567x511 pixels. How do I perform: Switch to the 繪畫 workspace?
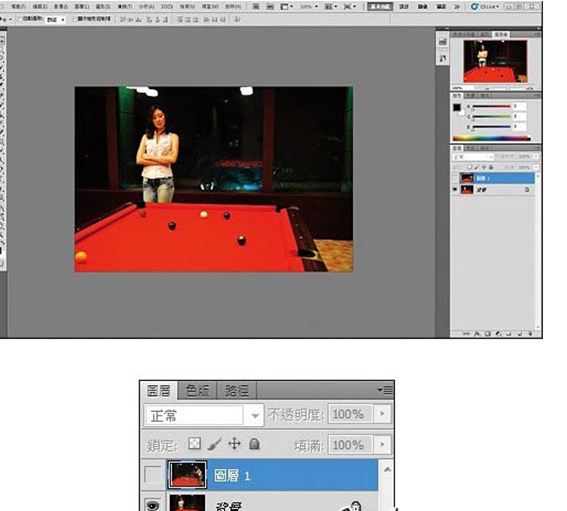click(422, 7)
